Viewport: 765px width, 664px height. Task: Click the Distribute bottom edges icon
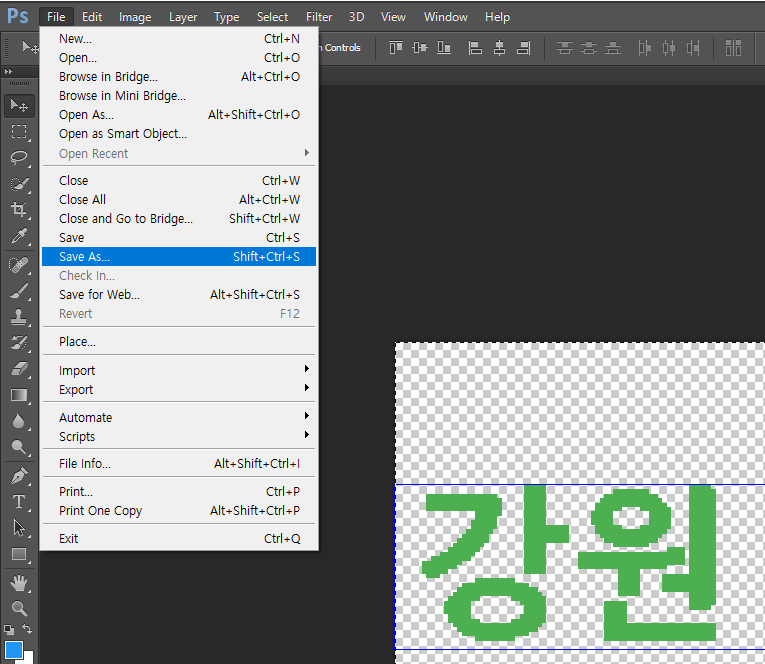click(x=613, y=48)
